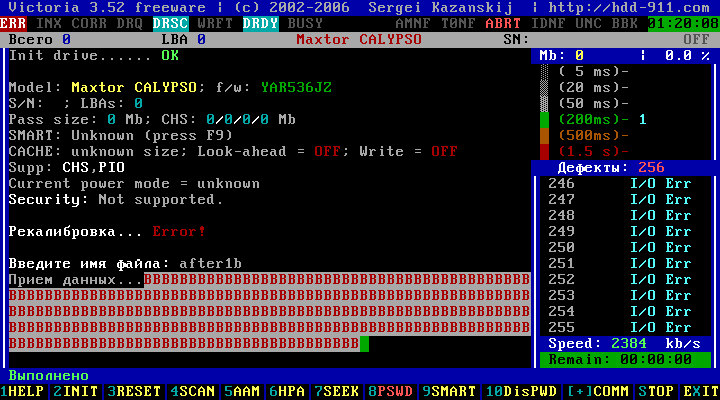
Task: Select 2INIT to initialize the drive
Action: (76, 391)
